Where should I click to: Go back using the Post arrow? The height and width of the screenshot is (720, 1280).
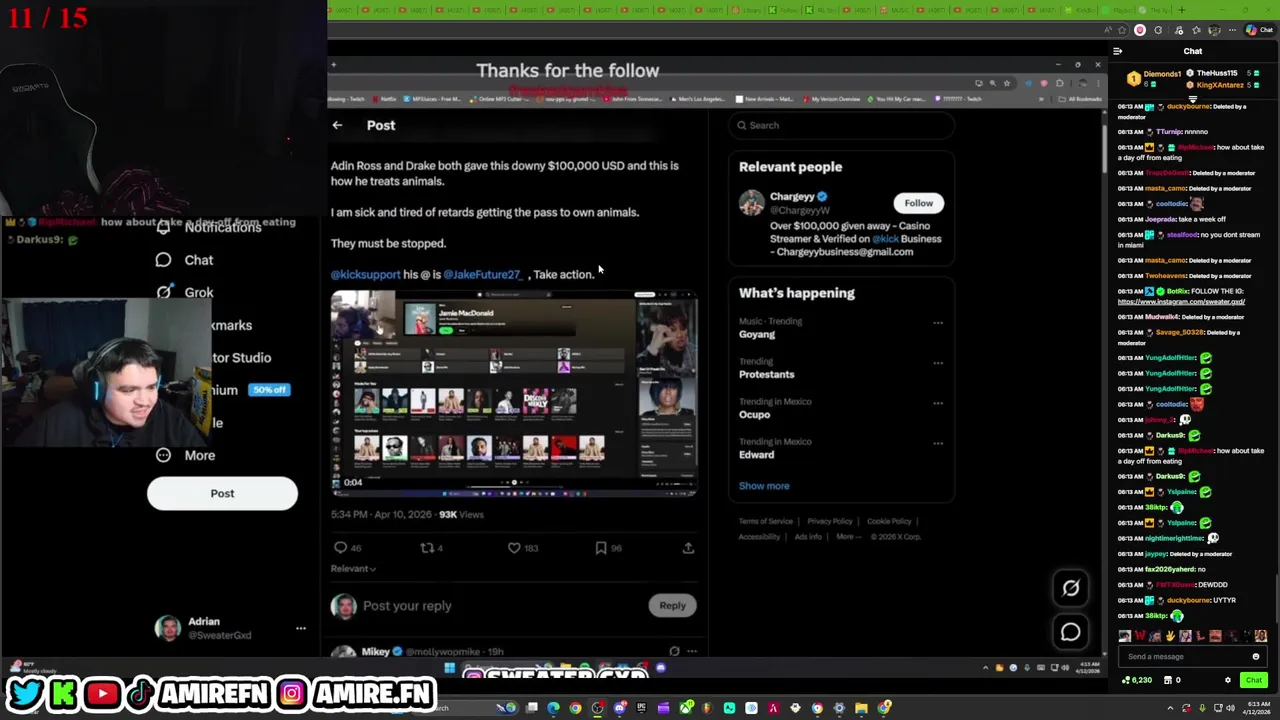point(337,125)
